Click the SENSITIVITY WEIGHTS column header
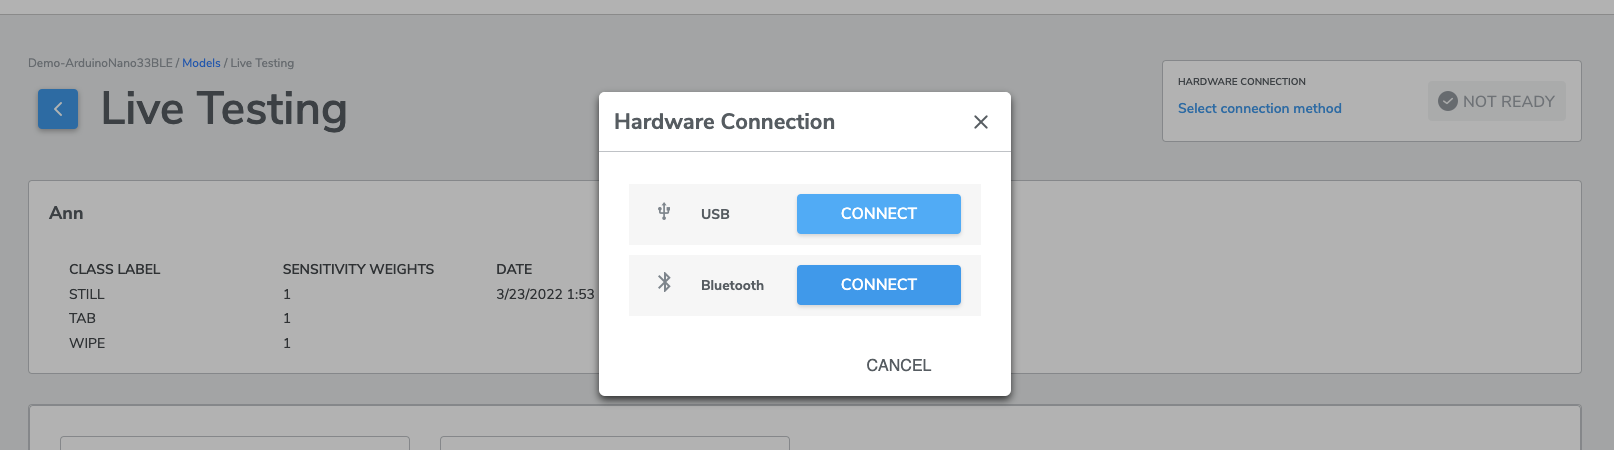Viewport: 1614px width, 450px height. click(358, 269)
